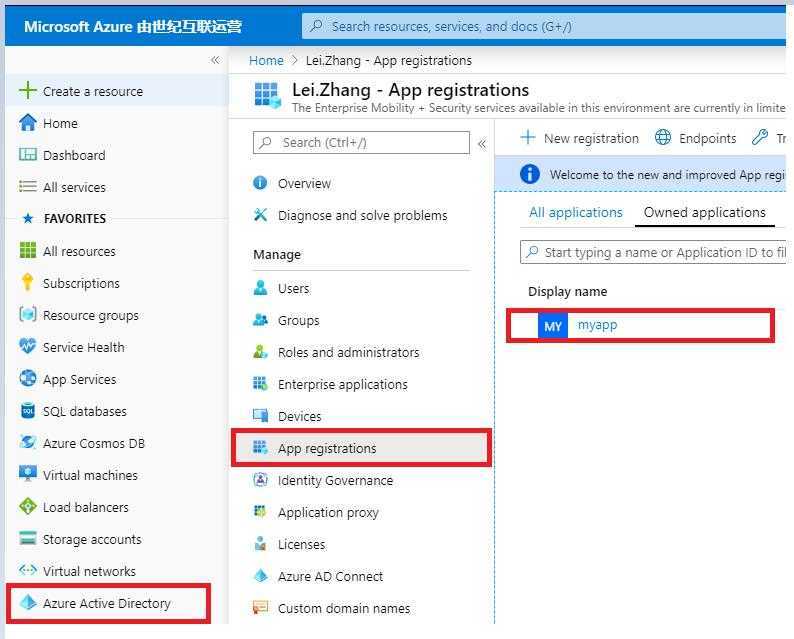This screenshot has width=794, height=639.
Task: Collapse the directory menu pane
Action: pyautogui.click(x=482, y=144)
